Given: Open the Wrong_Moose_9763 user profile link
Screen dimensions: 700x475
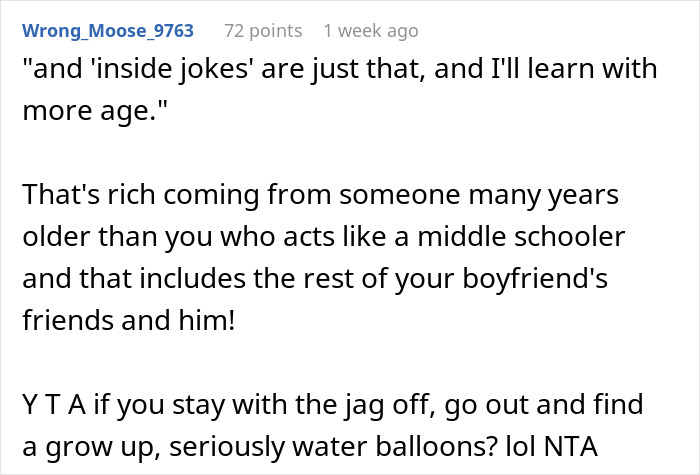Looking at the screenshot, I should pyautogui.click(x=108, y=31).
